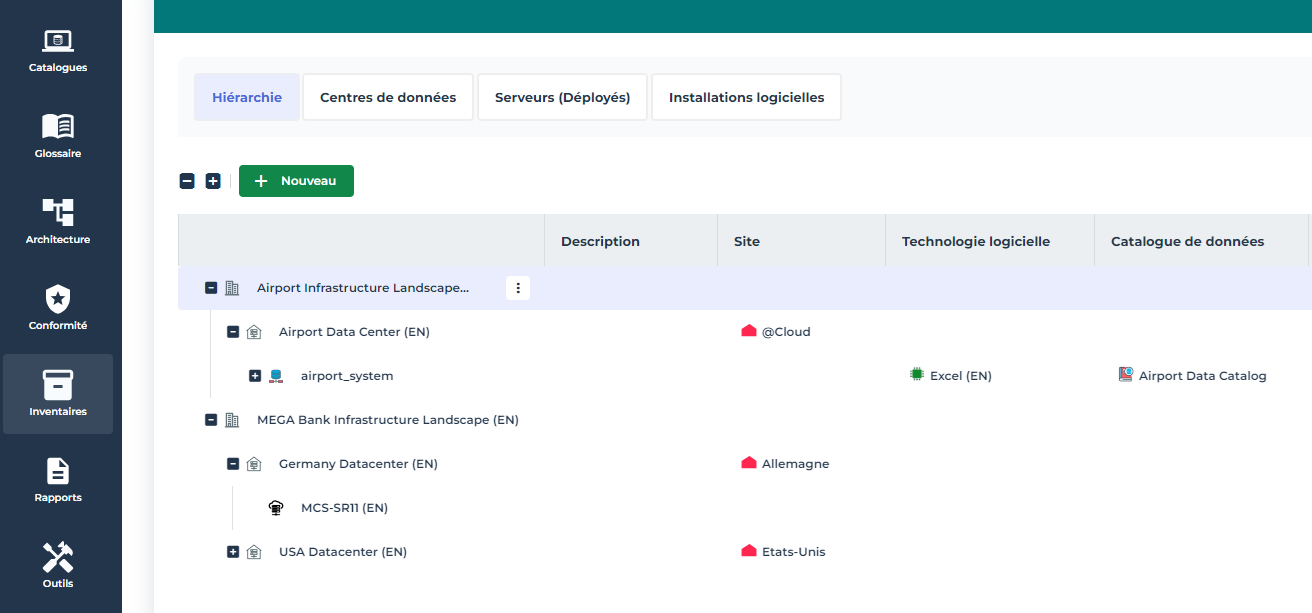Open the Outils tools icon
The width and height of the screenshot is (1312, 613).
coord(58,557)
